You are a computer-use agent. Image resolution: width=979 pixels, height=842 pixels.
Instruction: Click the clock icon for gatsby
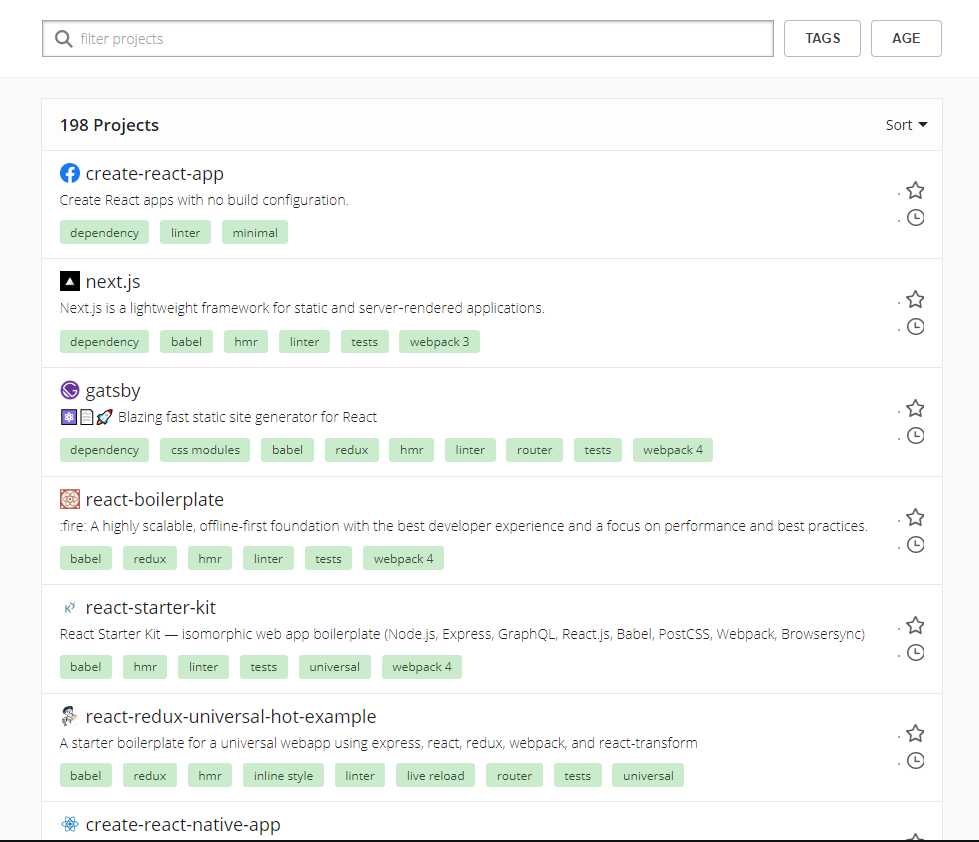click(x=915, y=436)
